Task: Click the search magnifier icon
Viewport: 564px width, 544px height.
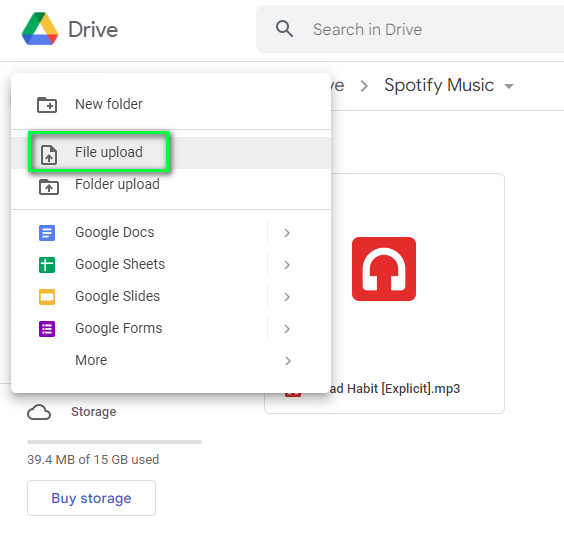Action: click(x=284, y=29)
